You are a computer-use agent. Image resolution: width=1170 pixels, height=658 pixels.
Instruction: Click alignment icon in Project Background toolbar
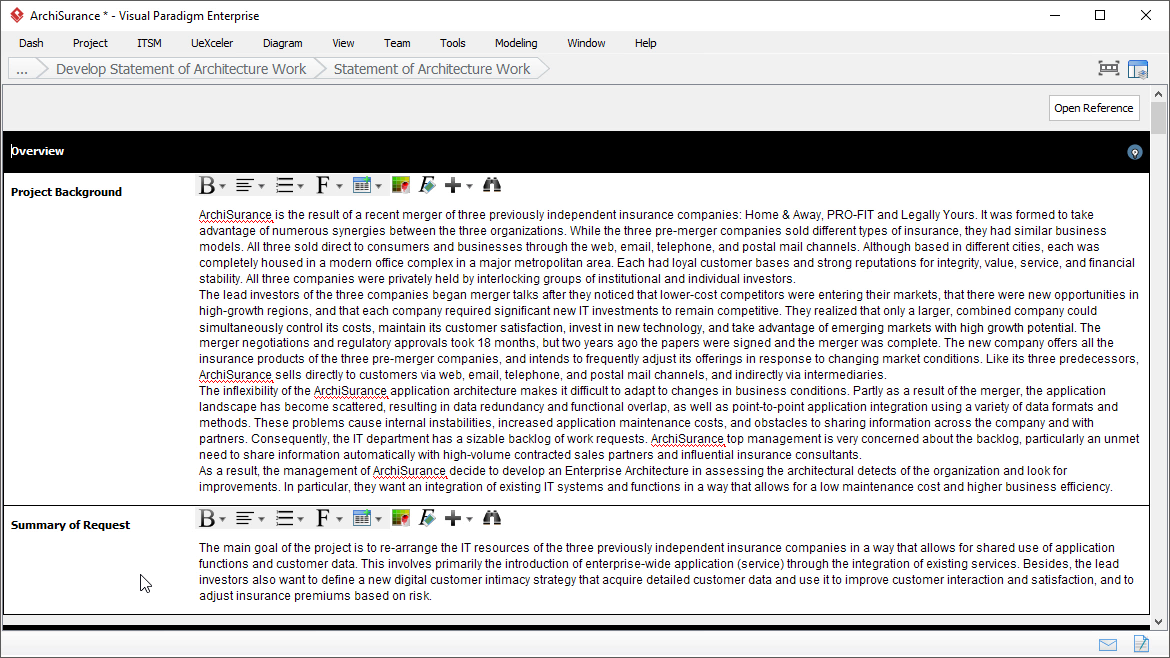coord(244,185)
